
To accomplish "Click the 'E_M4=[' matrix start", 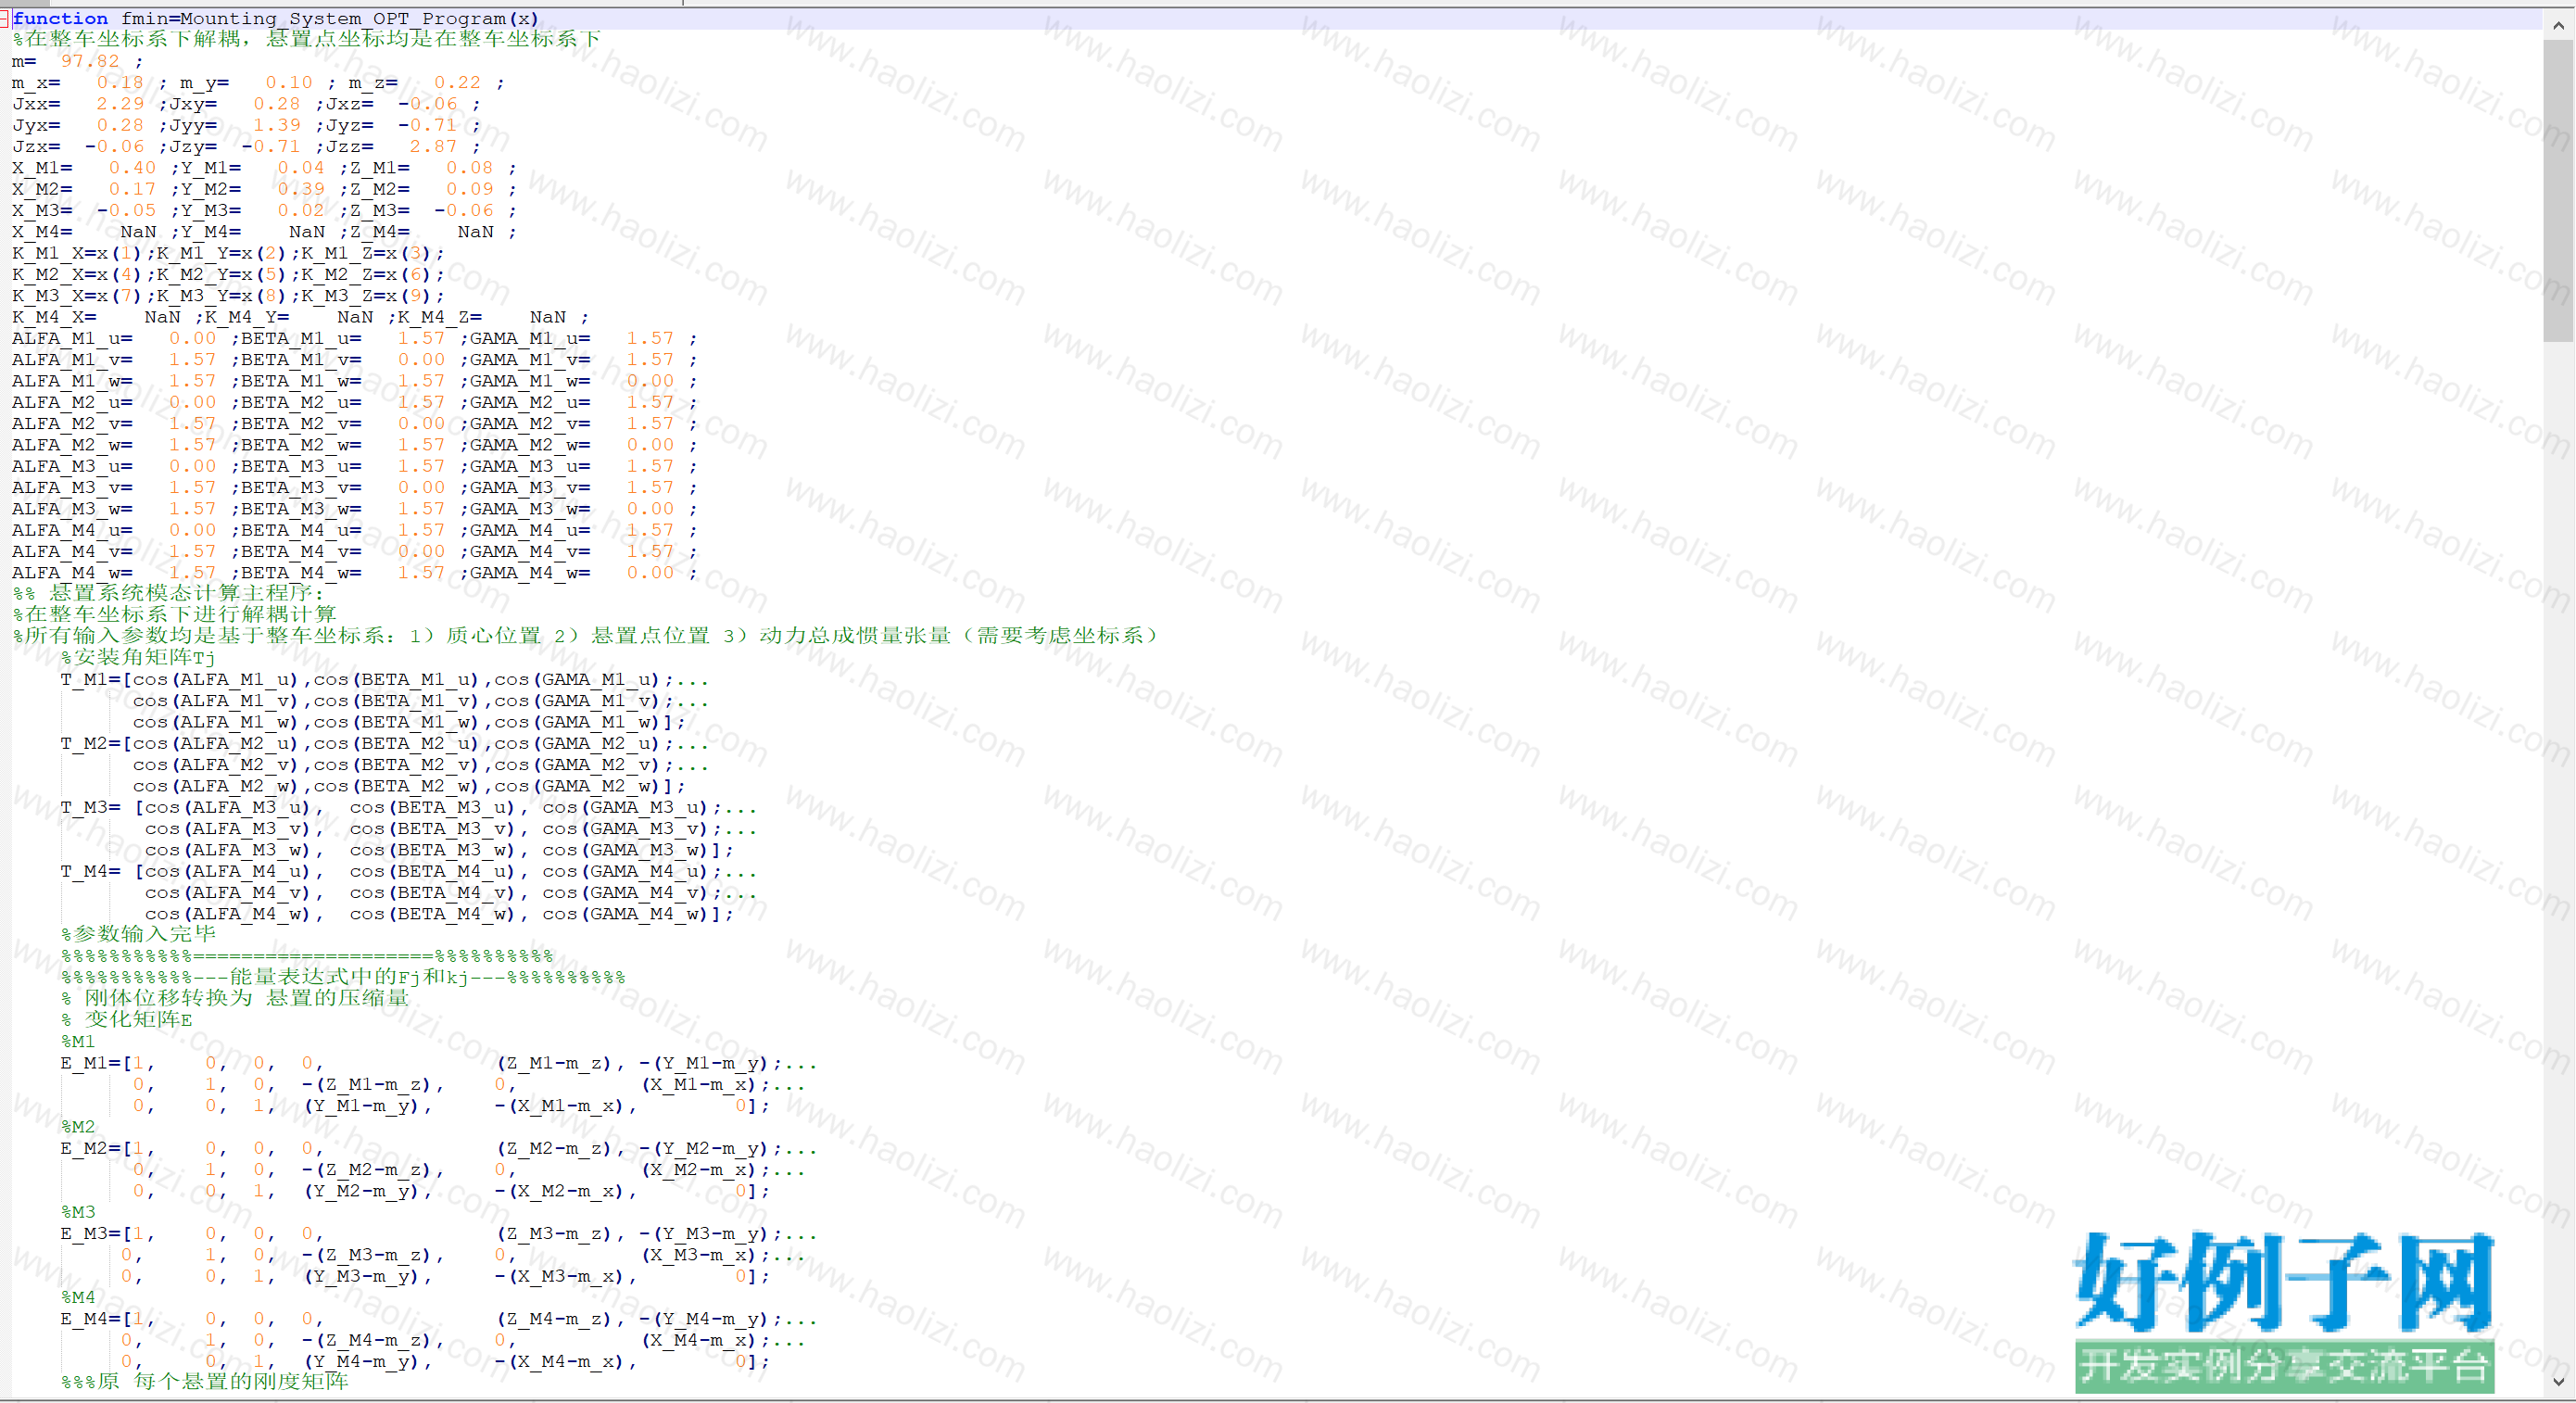I will [x=96, y=1319].
